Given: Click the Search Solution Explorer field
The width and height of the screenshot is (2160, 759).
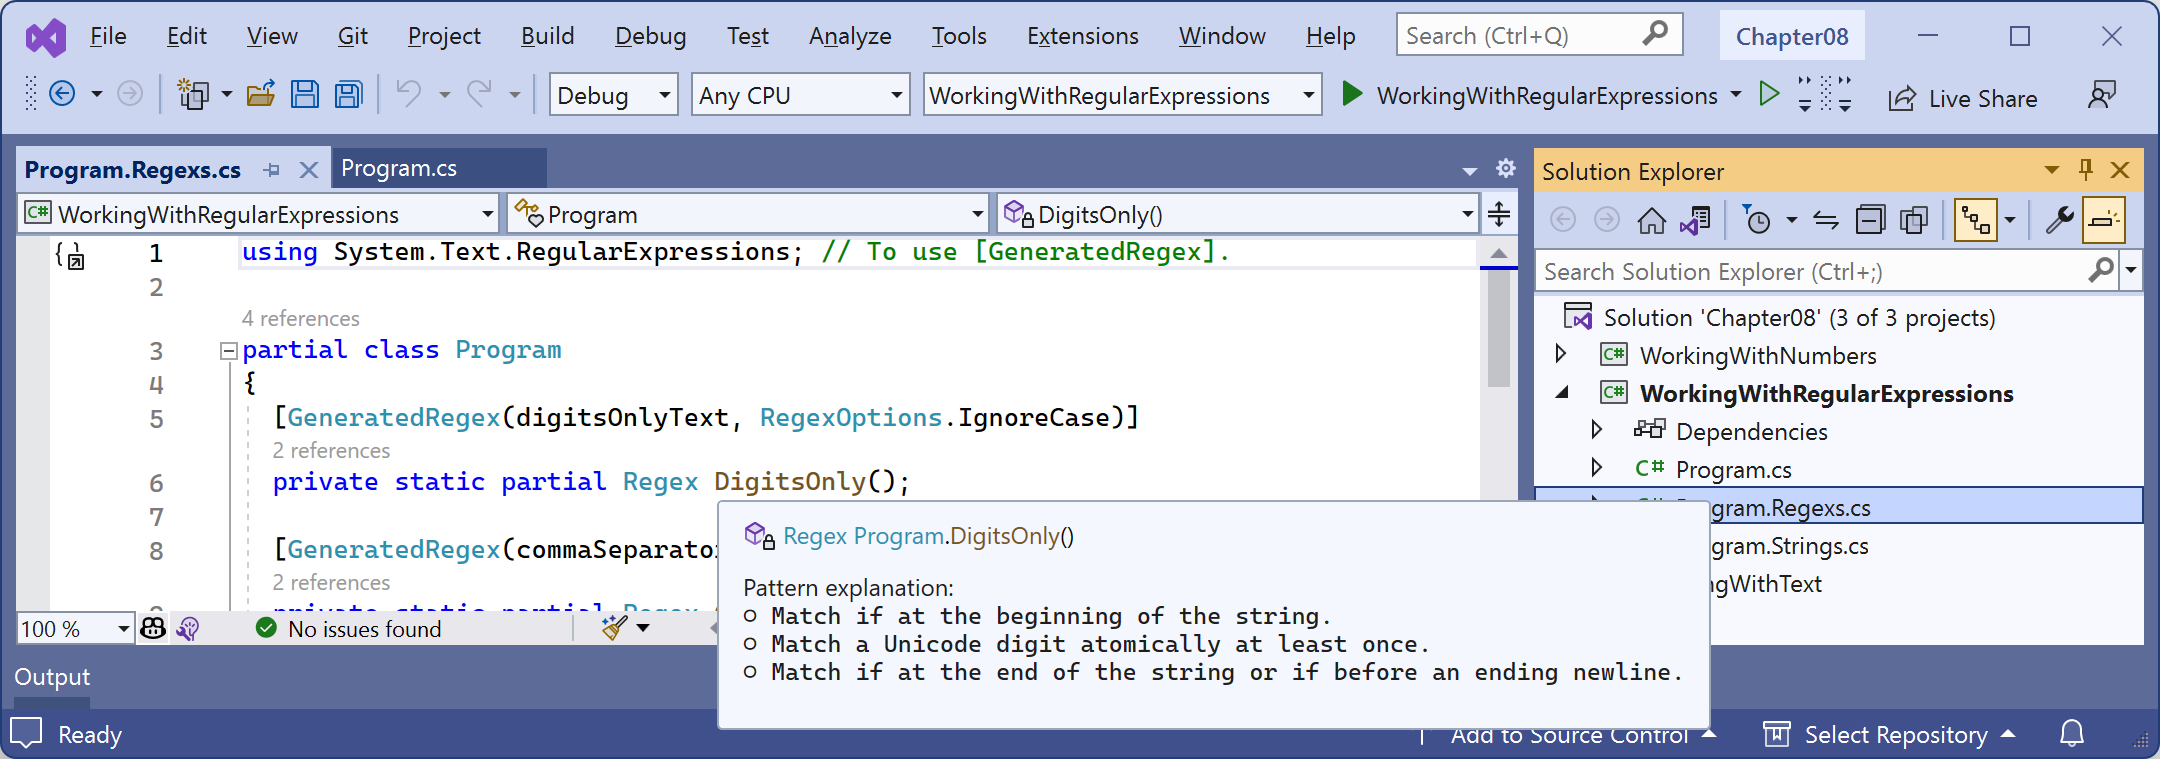Looking at the screenshot, I should [1826, 271].
